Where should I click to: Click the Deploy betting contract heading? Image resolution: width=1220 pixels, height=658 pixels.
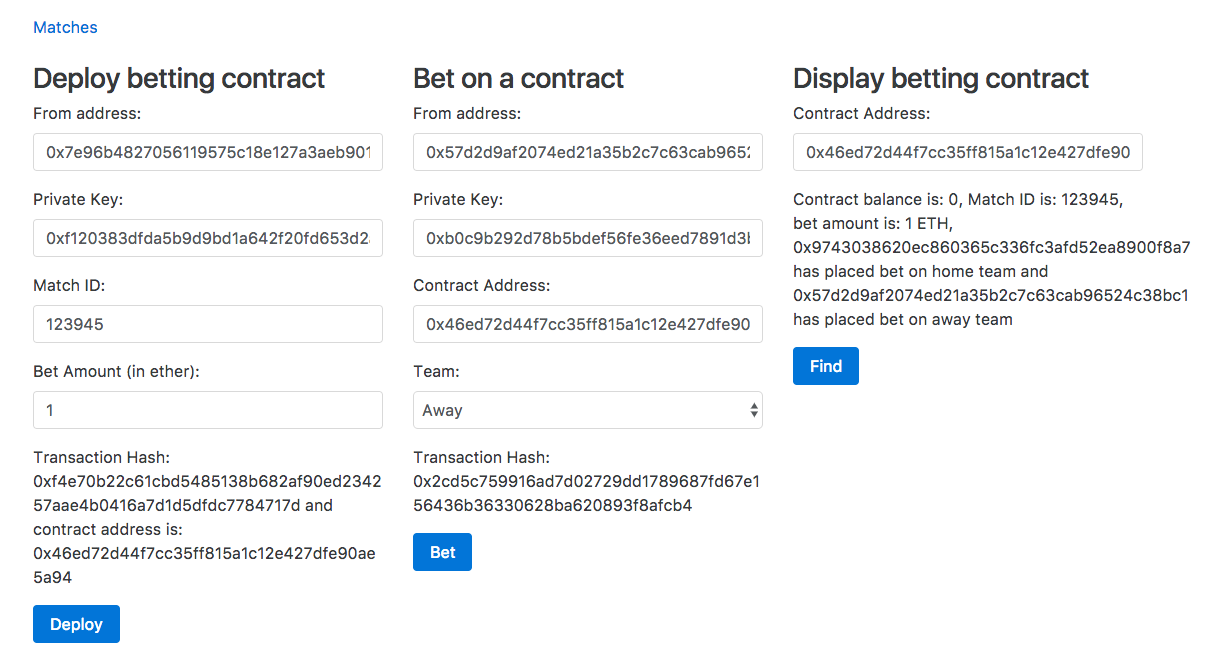click(x=179, y=78)
